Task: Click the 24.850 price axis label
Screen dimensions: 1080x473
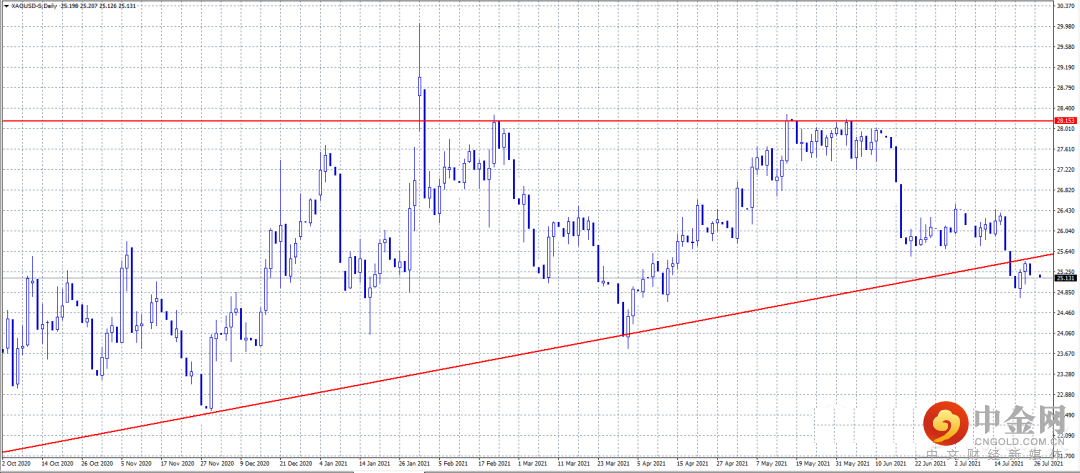Action: tap(1066, 292)
